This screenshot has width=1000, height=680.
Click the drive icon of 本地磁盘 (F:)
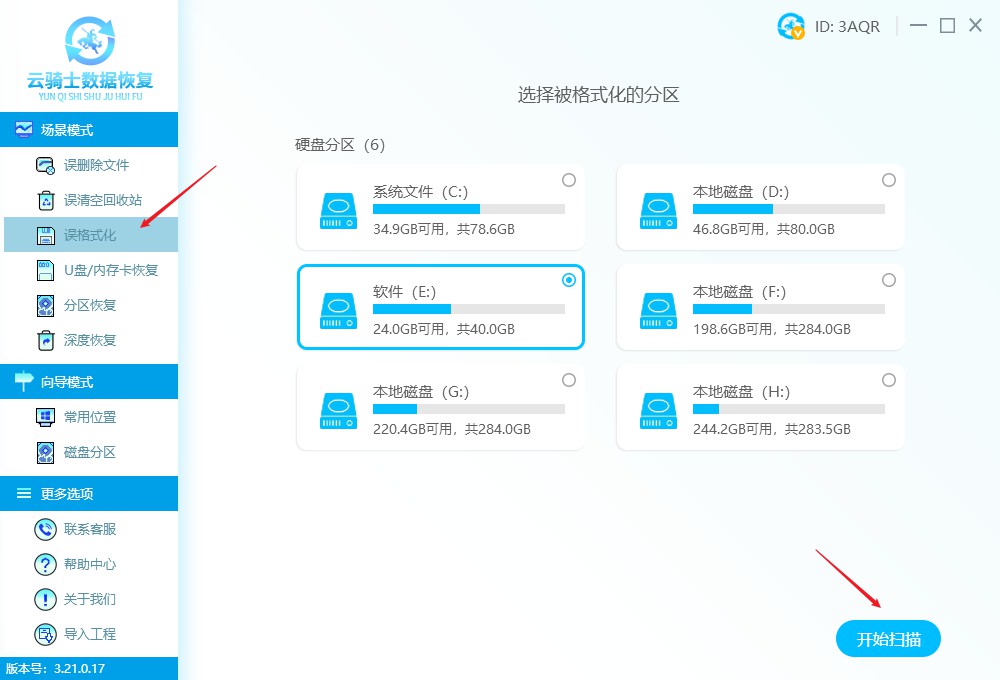pos(658,311)
